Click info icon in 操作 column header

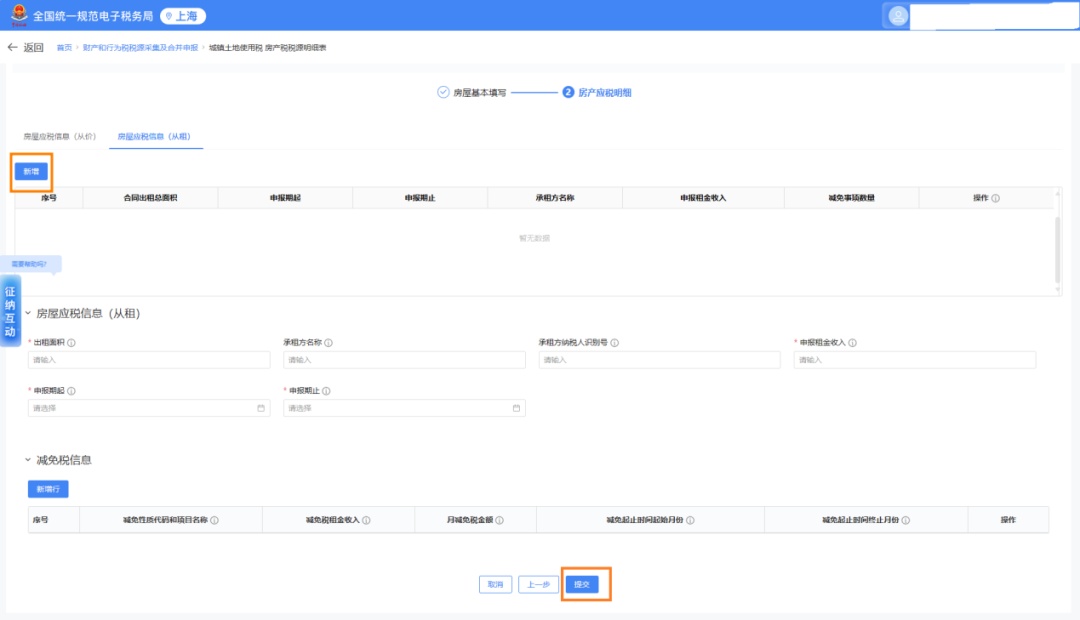click(996, 198)
